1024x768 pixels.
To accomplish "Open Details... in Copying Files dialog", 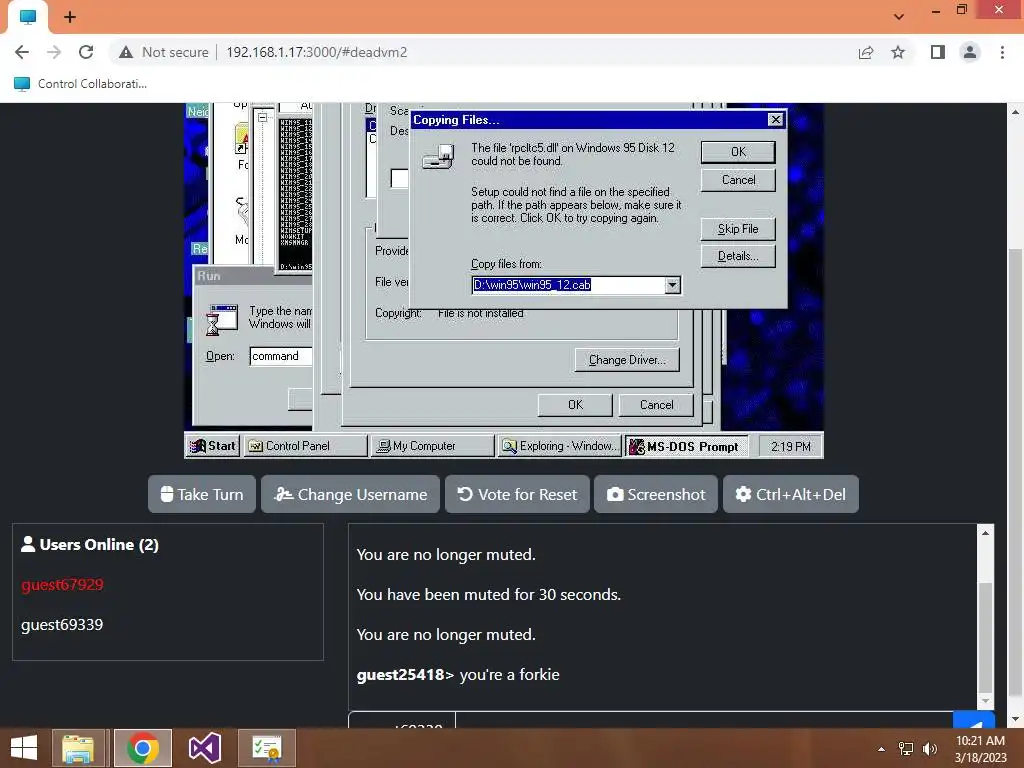I will coord(738,256).
